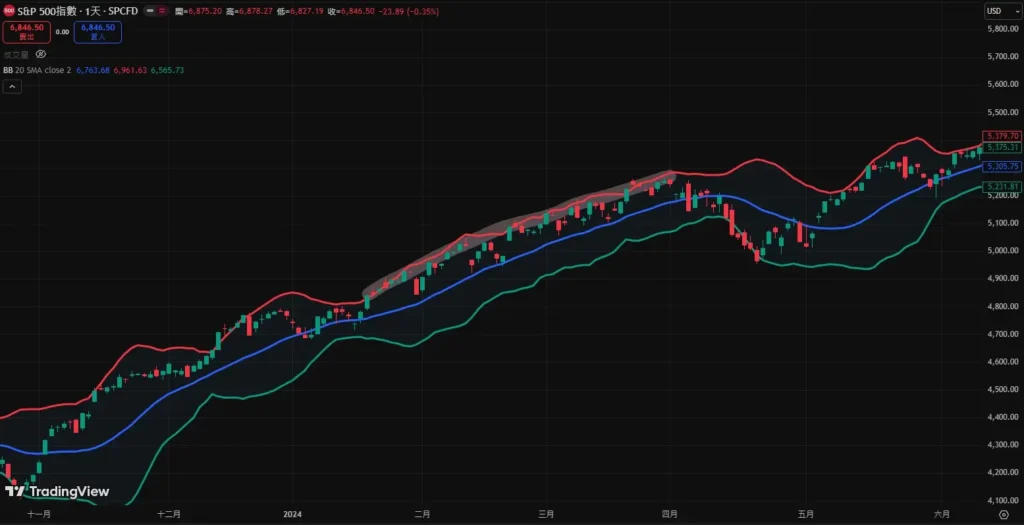Image resolution: width=1024 pixels, height=525 pixels.
Task: Click the red upper band price label 5,379.70
Action: [x=1001, y=135]
